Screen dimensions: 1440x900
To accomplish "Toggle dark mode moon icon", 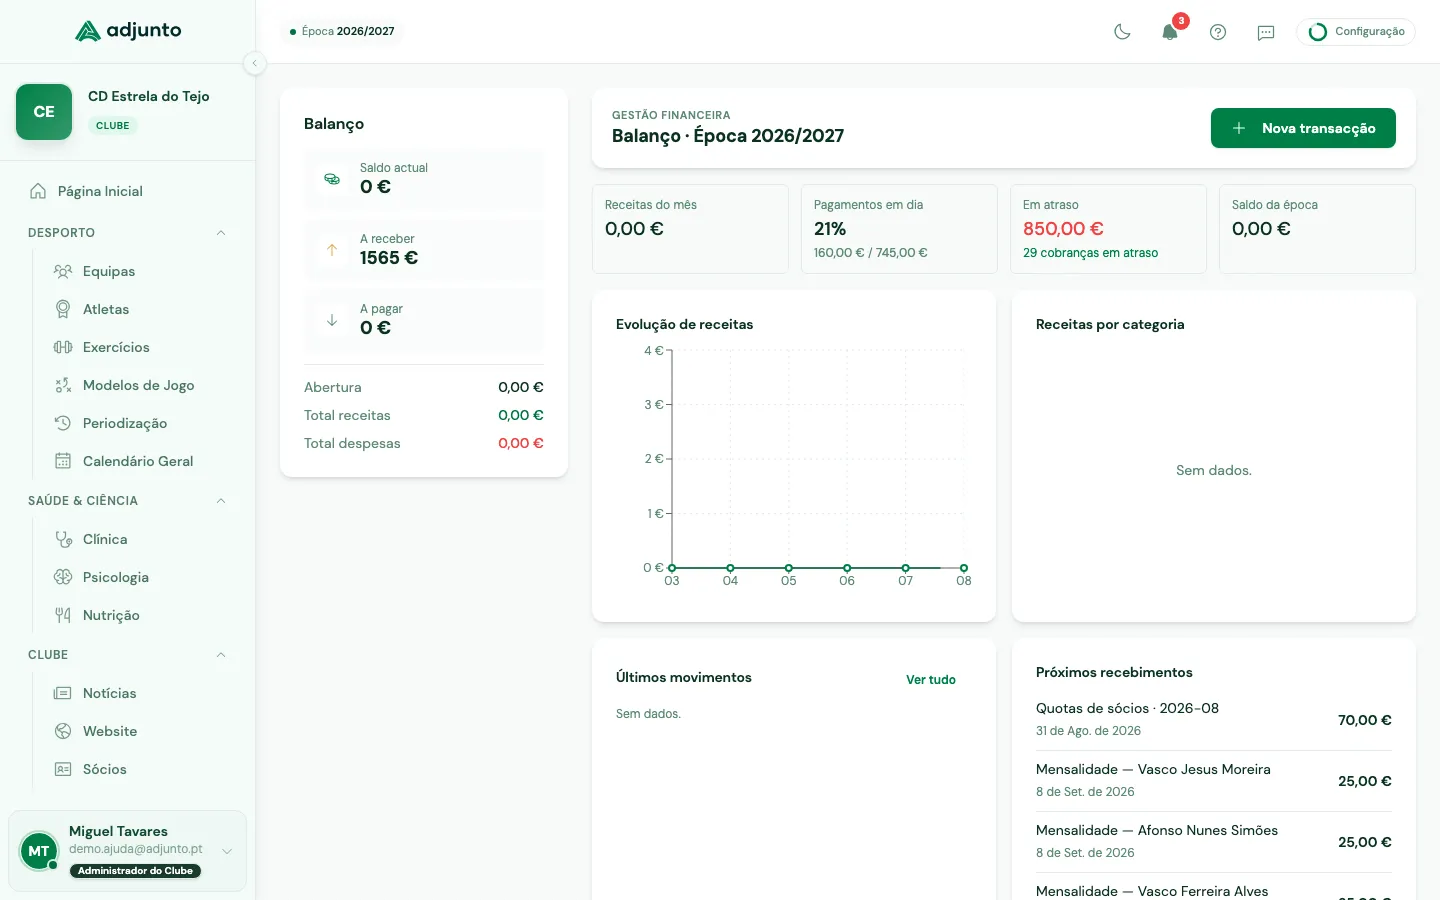I will (1122, 32).
